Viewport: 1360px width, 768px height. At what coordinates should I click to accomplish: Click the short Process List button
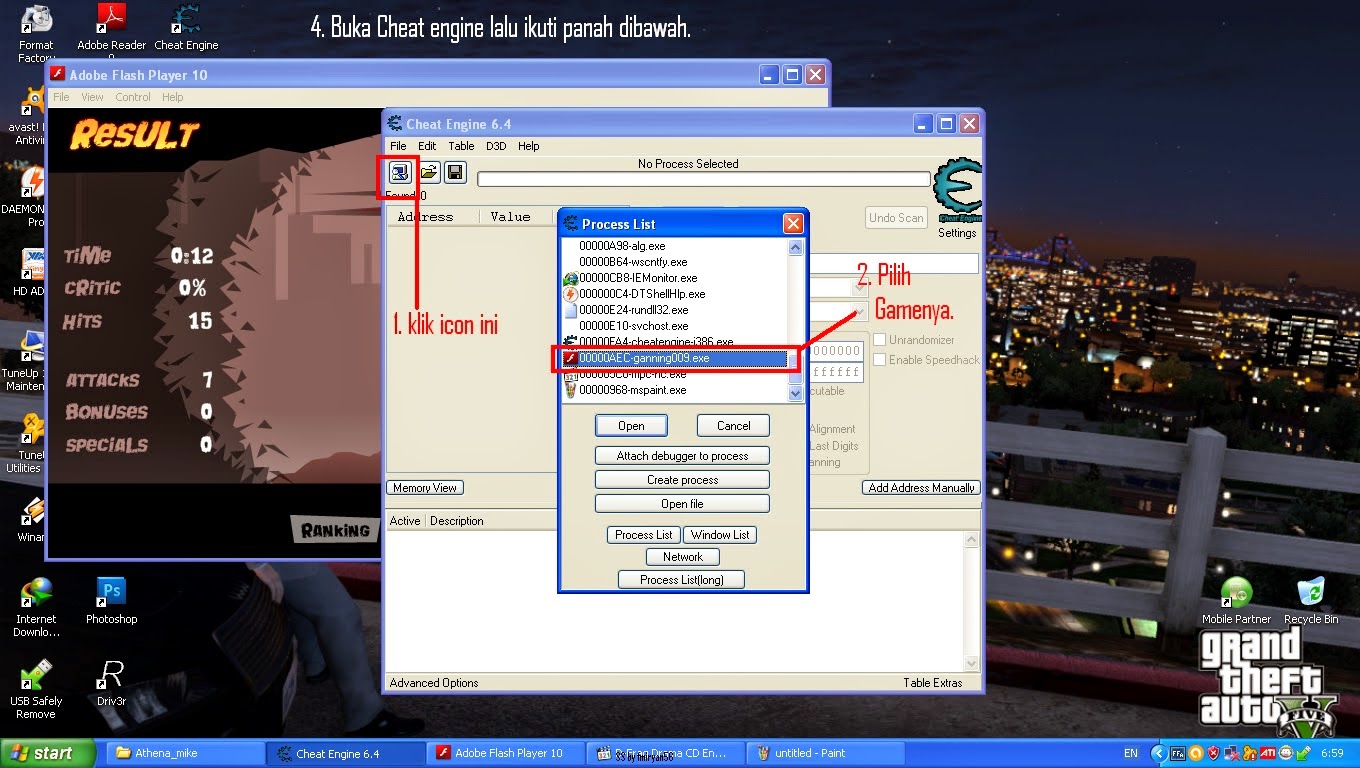point(644,535)
